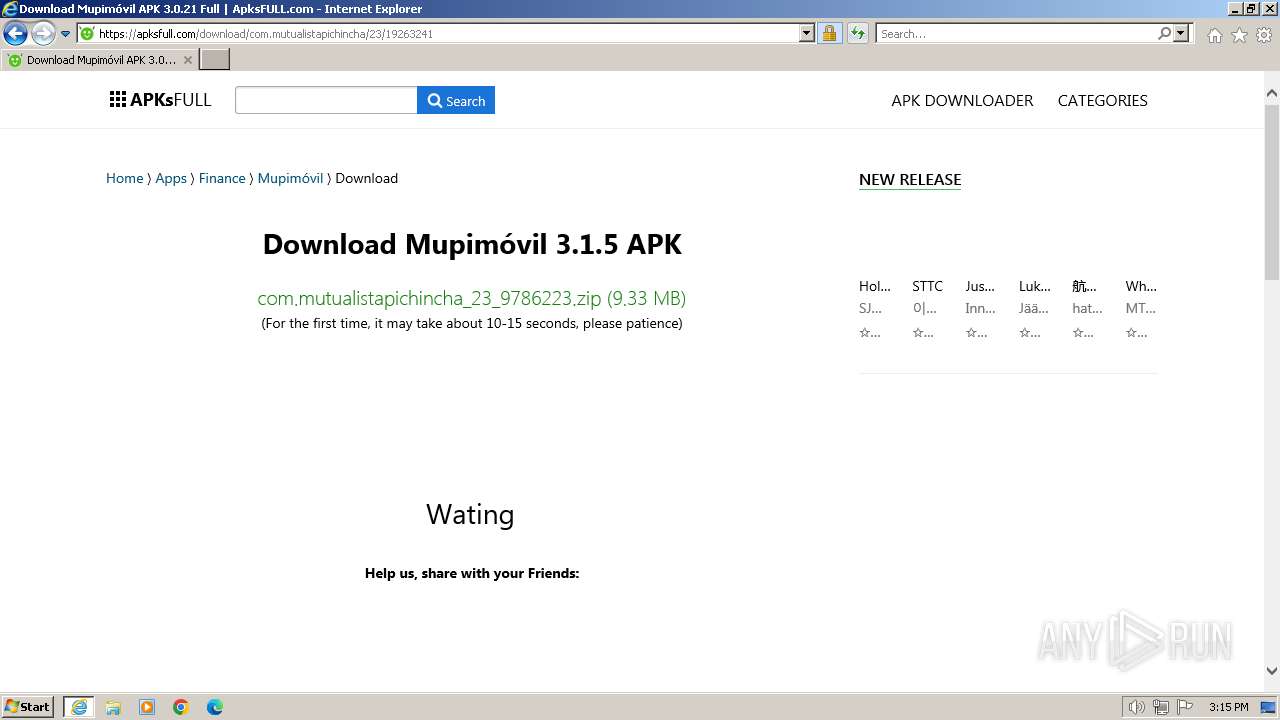Image resolution: width=1280 pixels, height=720 pixels.
Task: Expand the address bar autocomplete dropdown
Action: (x=807, y=33)
